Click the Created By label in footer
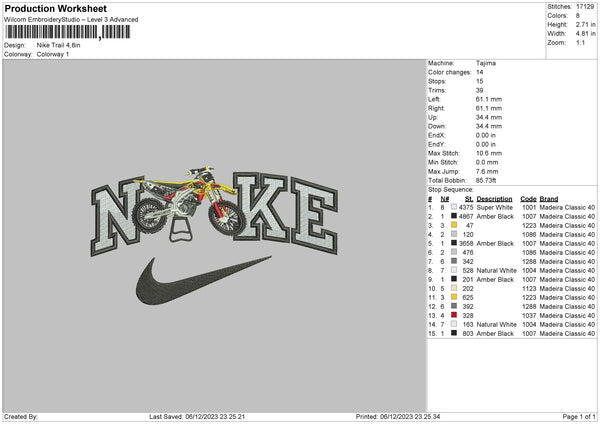This screenshot has height=424, width=600. click(x=21, y=416)
